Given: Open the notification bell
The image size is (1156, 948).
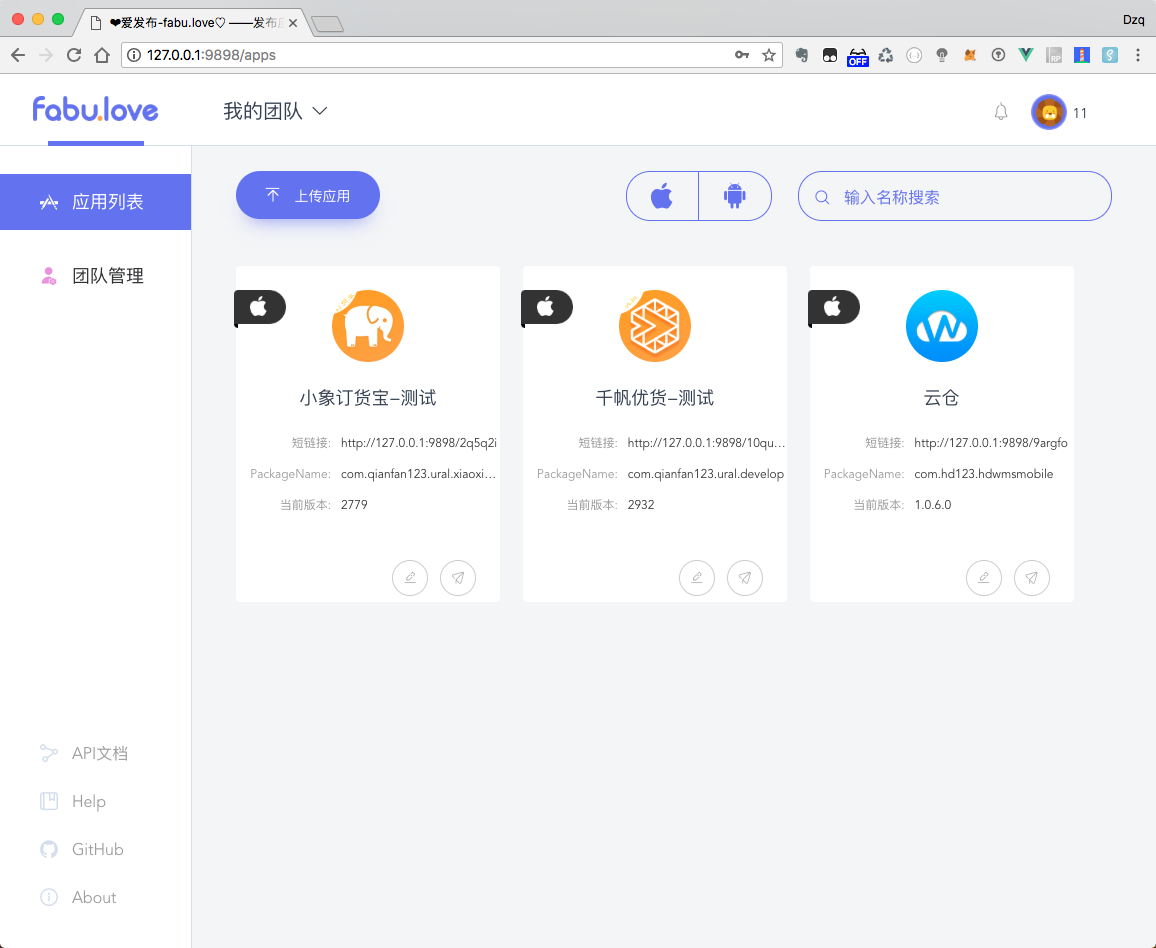Looking at the screenshot, I should (x=1000, y=112).
